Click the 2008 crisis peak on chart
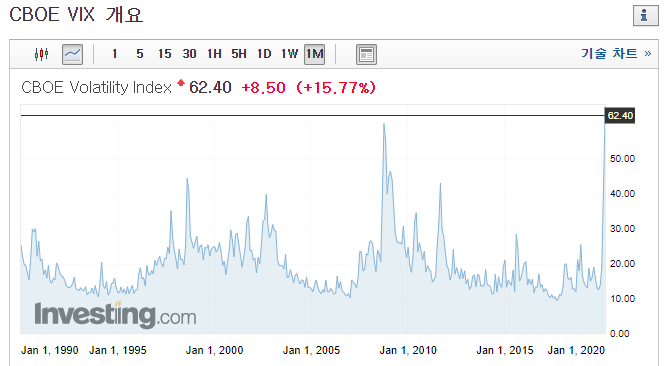668x366 pixels. [384, 125]
